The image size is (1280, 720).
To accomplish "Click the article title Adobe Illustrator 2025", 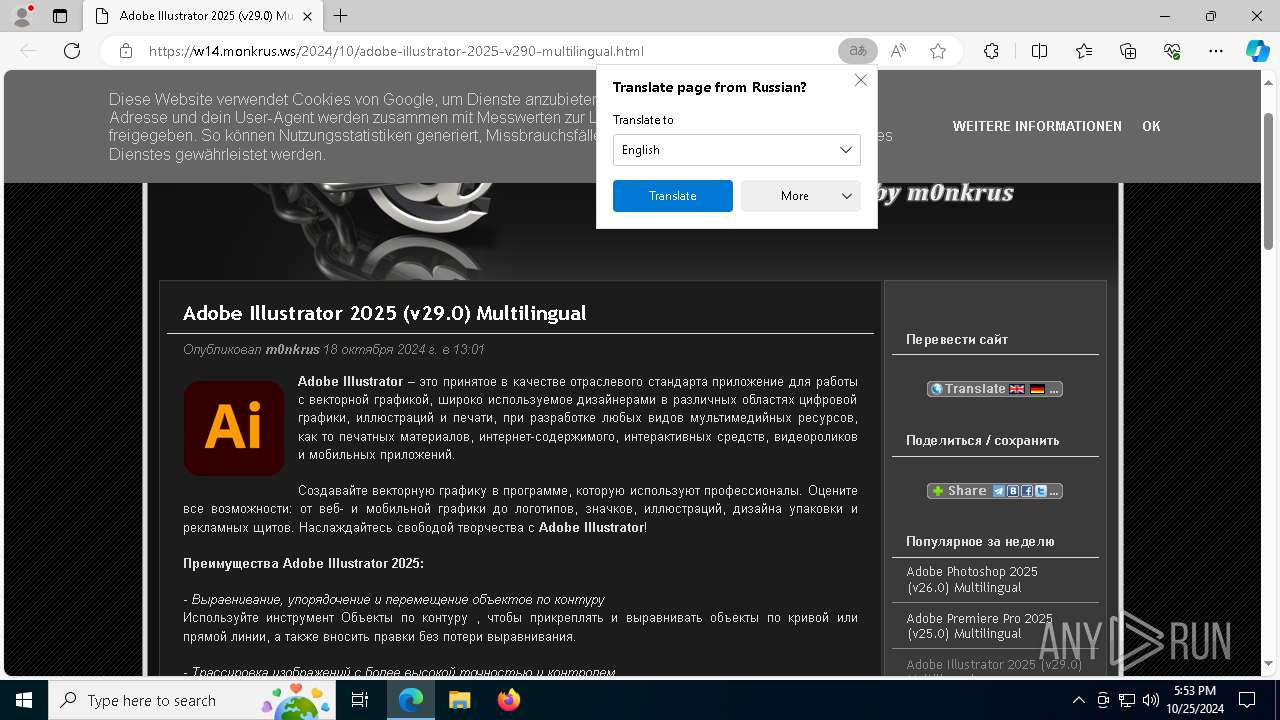I will click(x=384, y=313).
